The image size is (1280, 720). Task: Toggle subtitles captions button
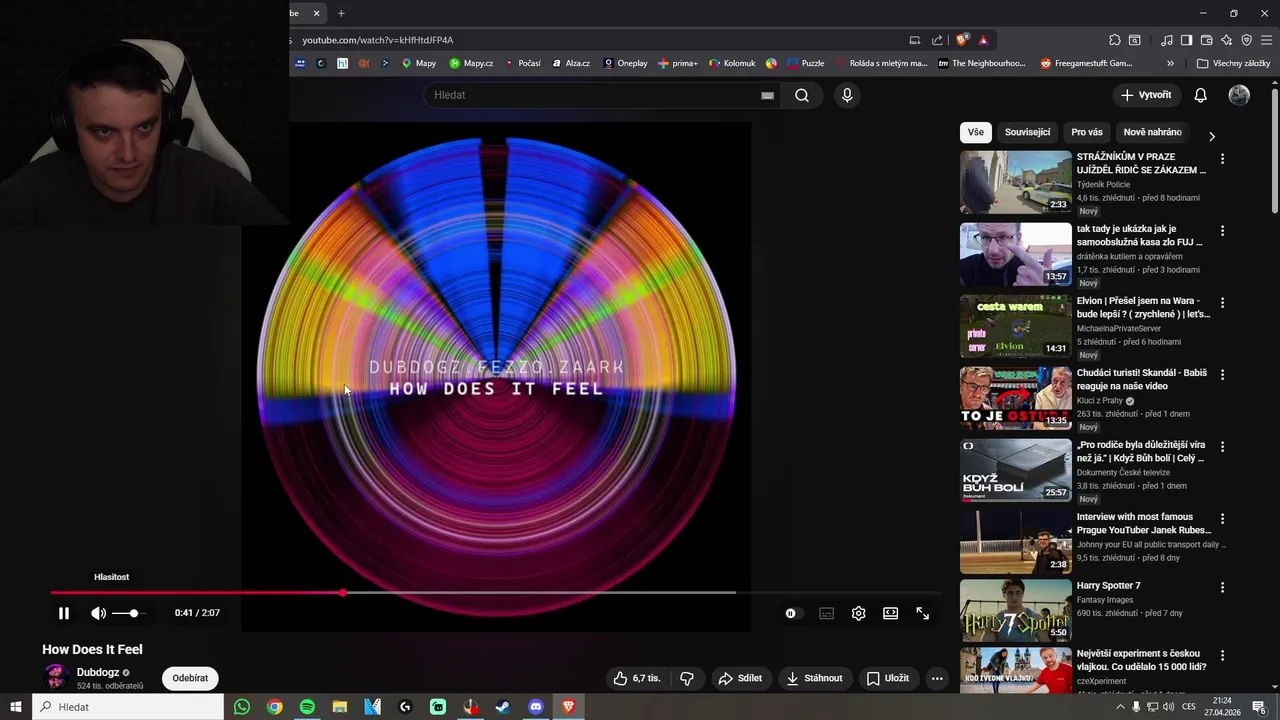[x=826, y=613]
